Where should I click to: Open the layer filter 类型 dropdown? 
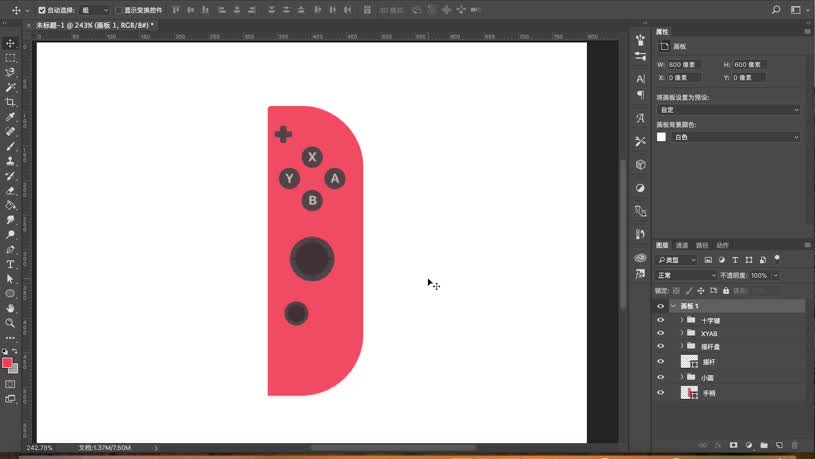(677, 260)
